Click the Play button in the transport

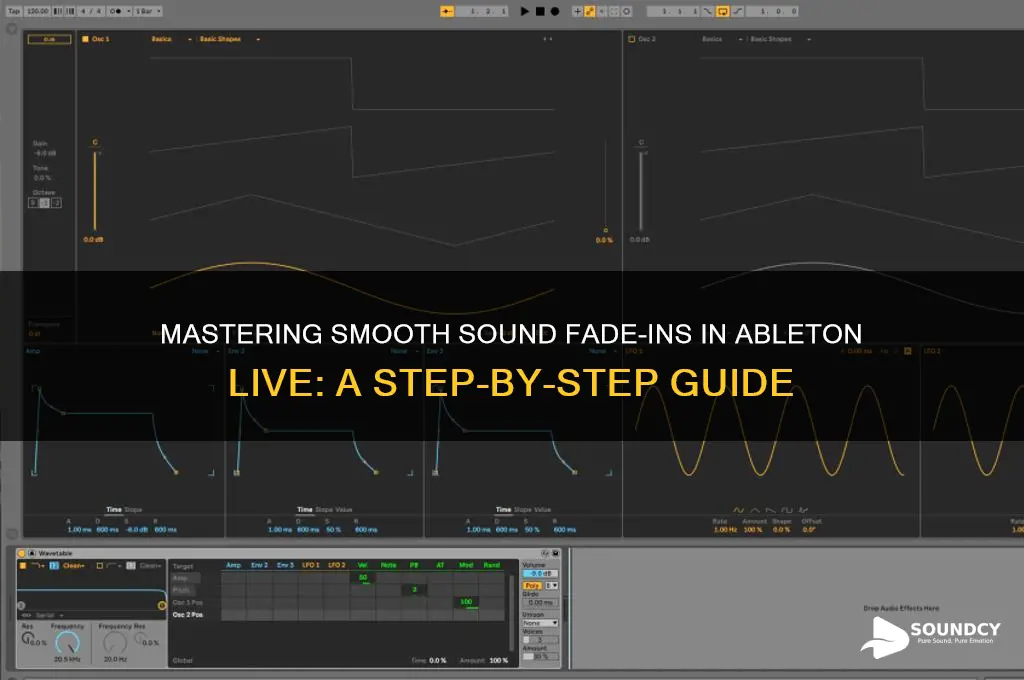[x=524, y=11]
